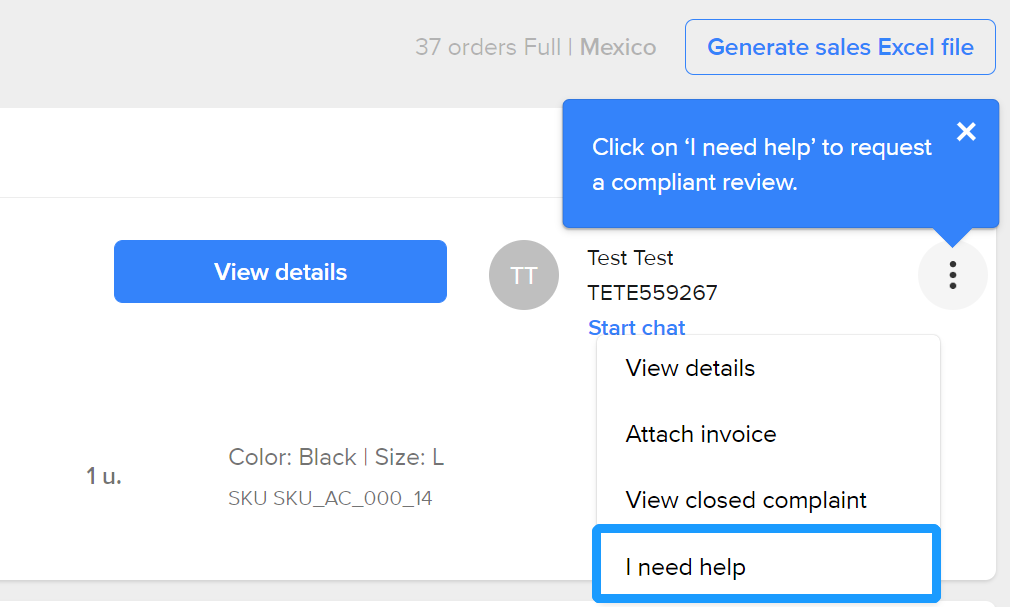Click the TT customer avatar
The height and width of the screenshot is (607, 1010).
click(524, 275)
